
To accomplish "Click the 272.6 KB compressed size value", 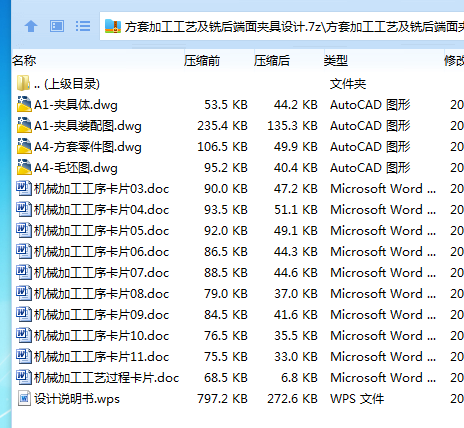I will pos(292,399).
